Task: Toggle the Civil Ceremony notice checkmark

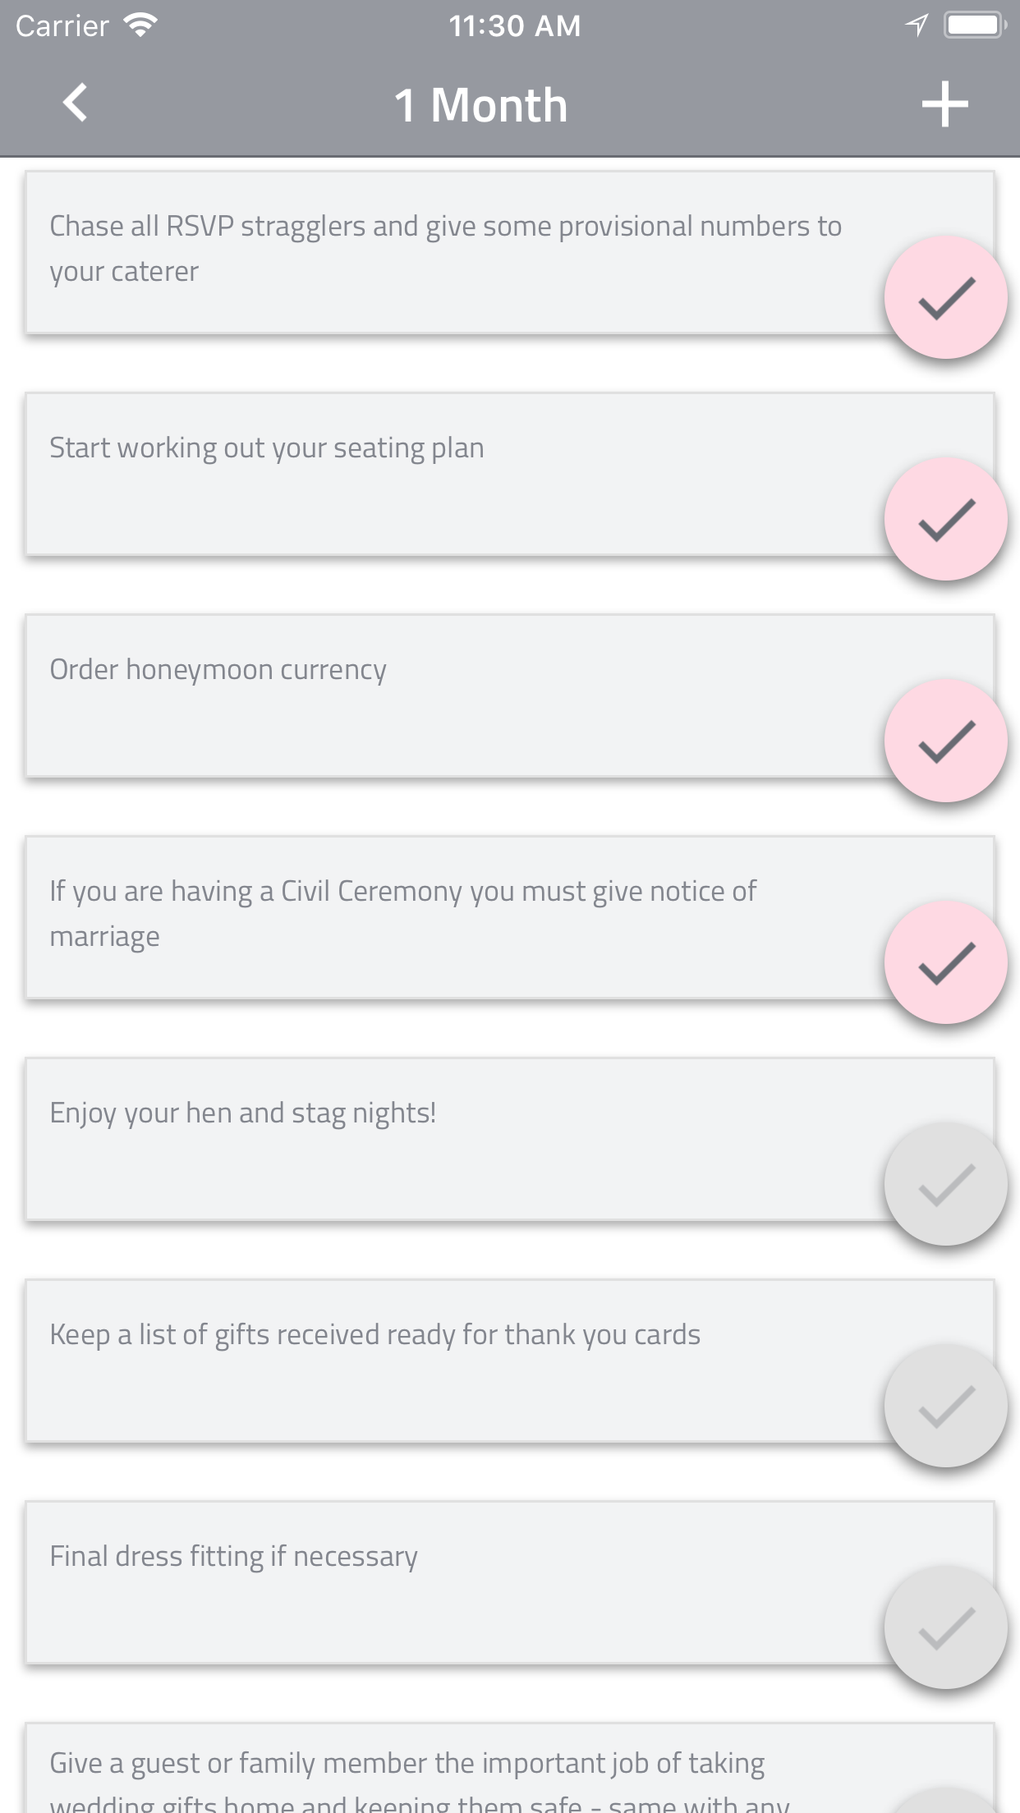Action: 945,963
